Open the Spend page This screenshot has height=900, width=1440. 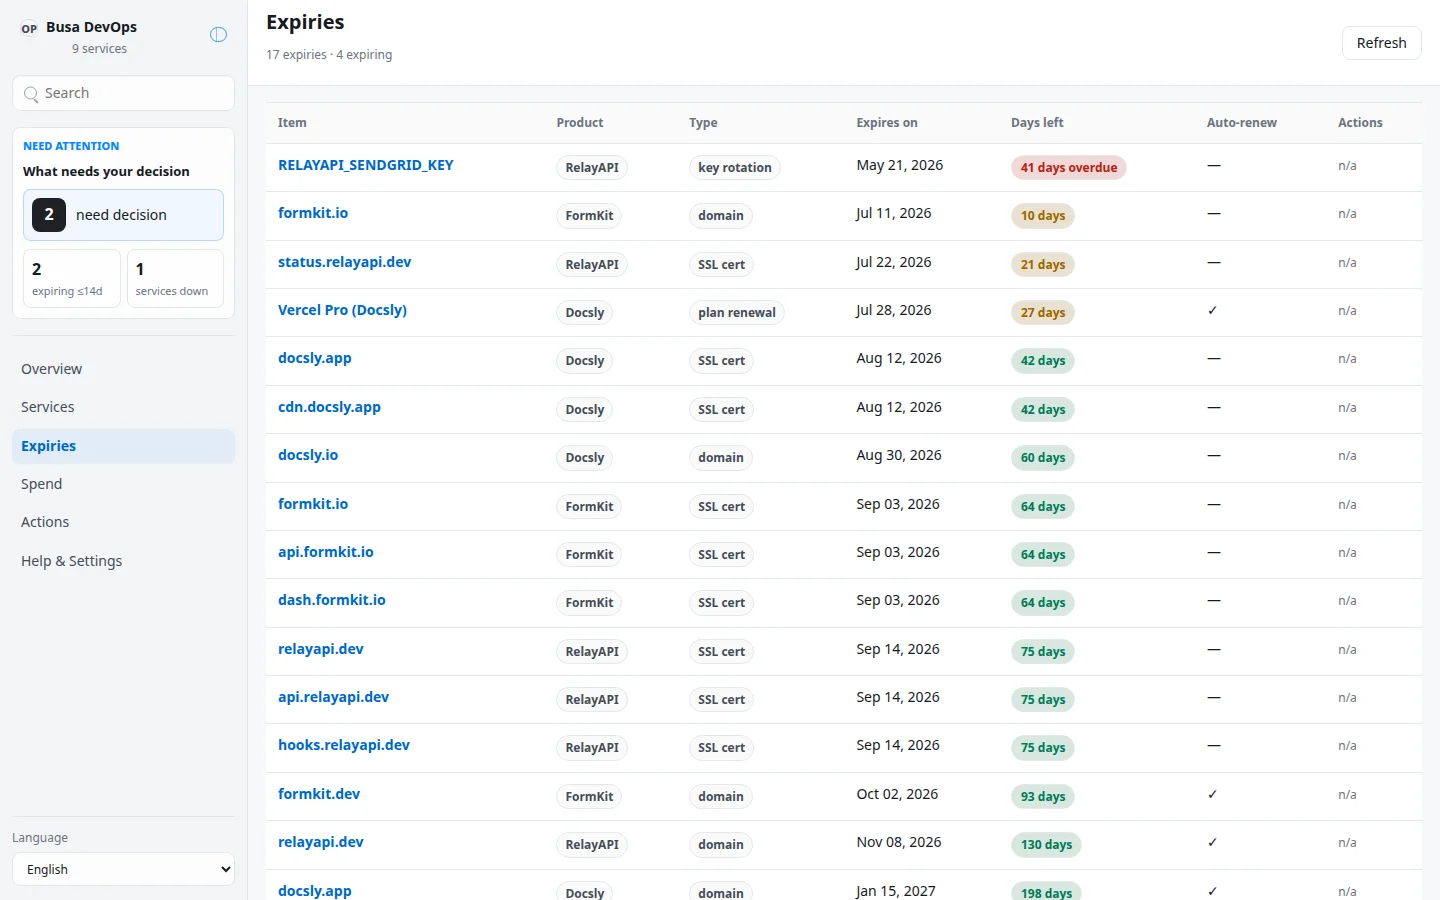123,484
